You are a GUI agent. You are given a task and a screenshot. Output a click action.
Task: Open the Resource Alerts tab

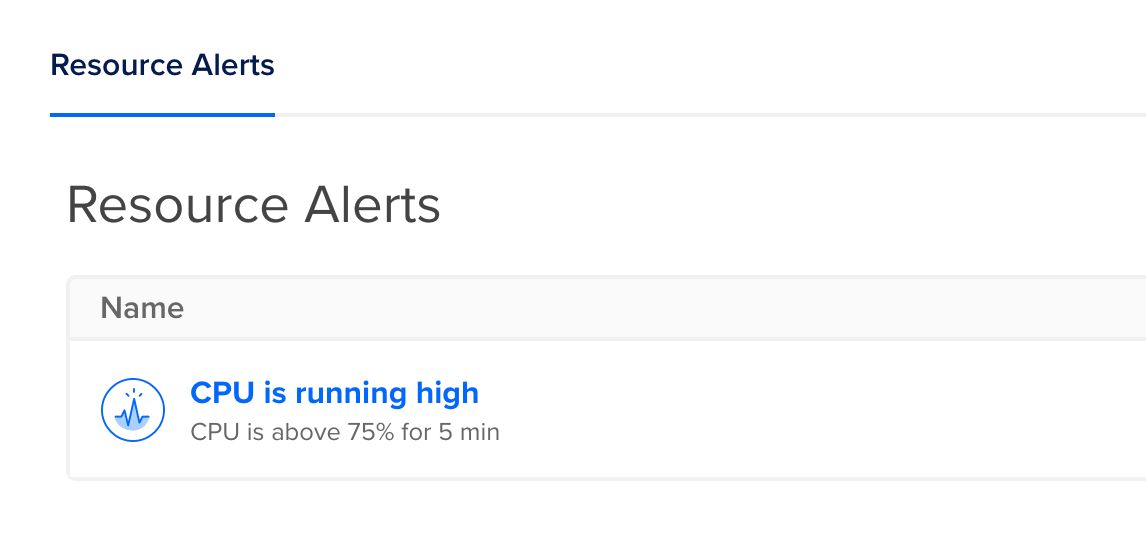[x=162, y=65]
